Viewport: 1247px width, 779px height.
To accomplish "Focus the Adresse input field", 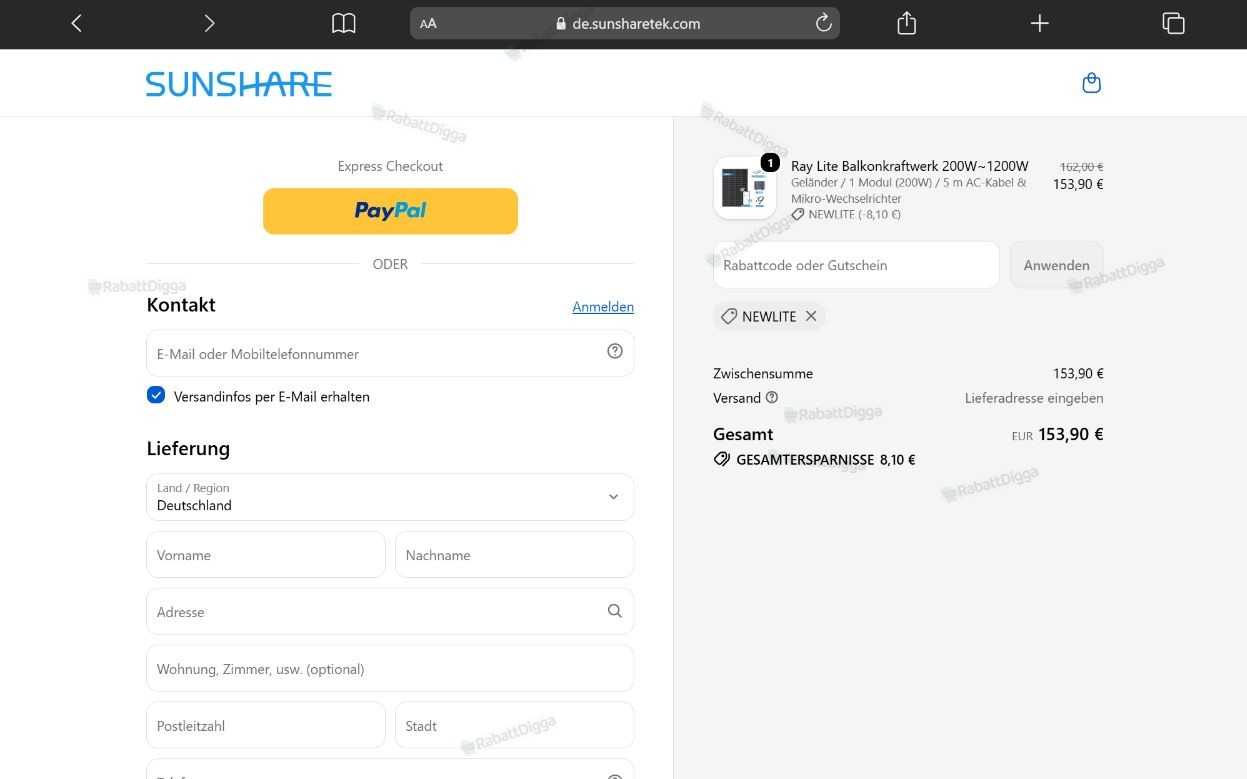I will tap(390, 611).
